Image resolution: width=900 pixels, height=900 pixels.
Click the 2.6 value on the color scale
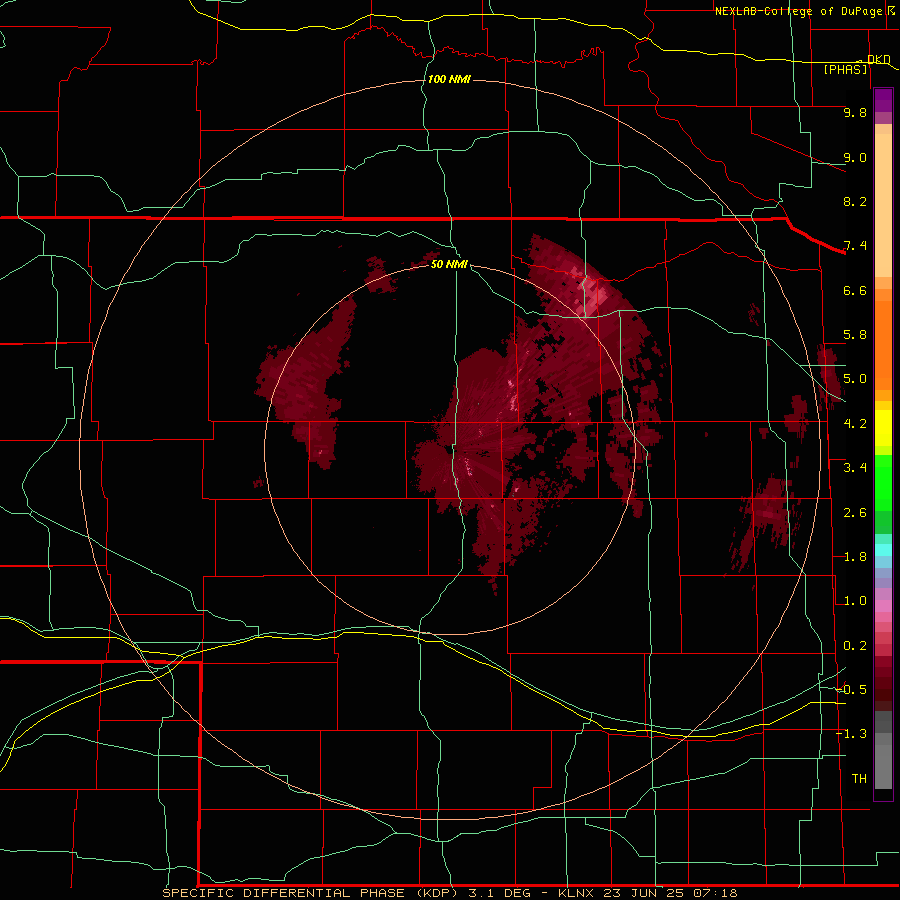[x=855, y=513]
